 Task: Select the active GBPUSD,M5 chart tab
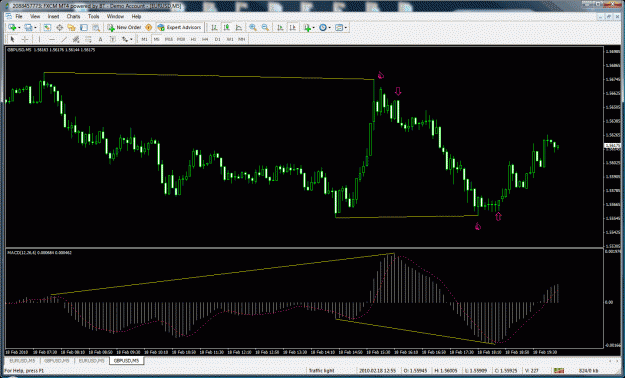[x=127, y=360]
